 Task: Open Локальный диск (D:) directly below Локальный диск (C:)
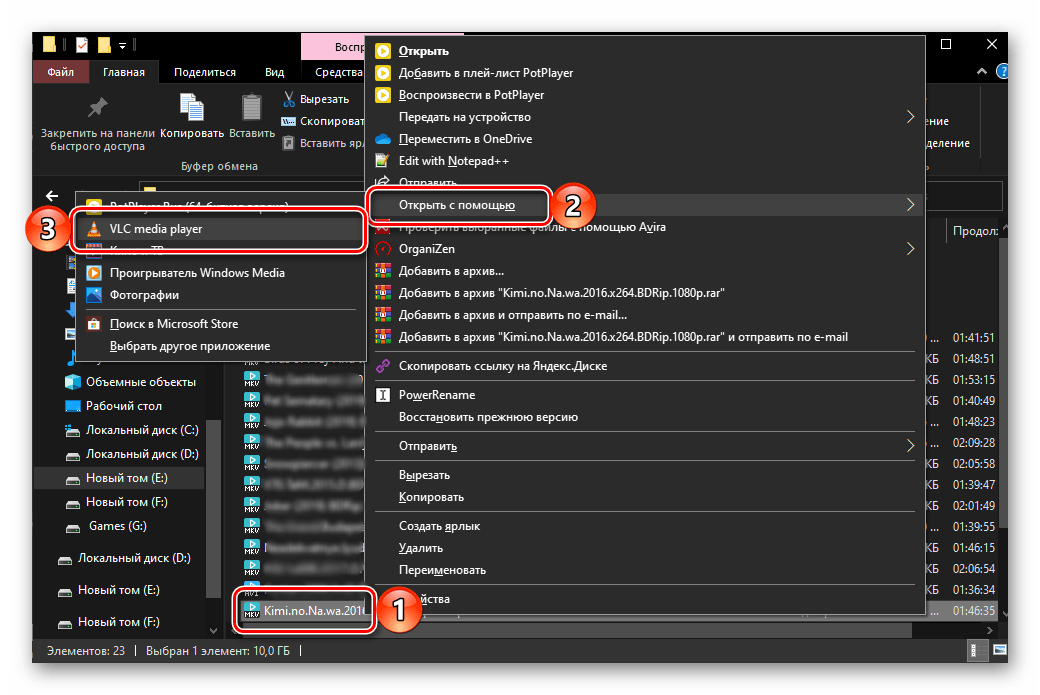pyautogui.click(x=132, y=454)
